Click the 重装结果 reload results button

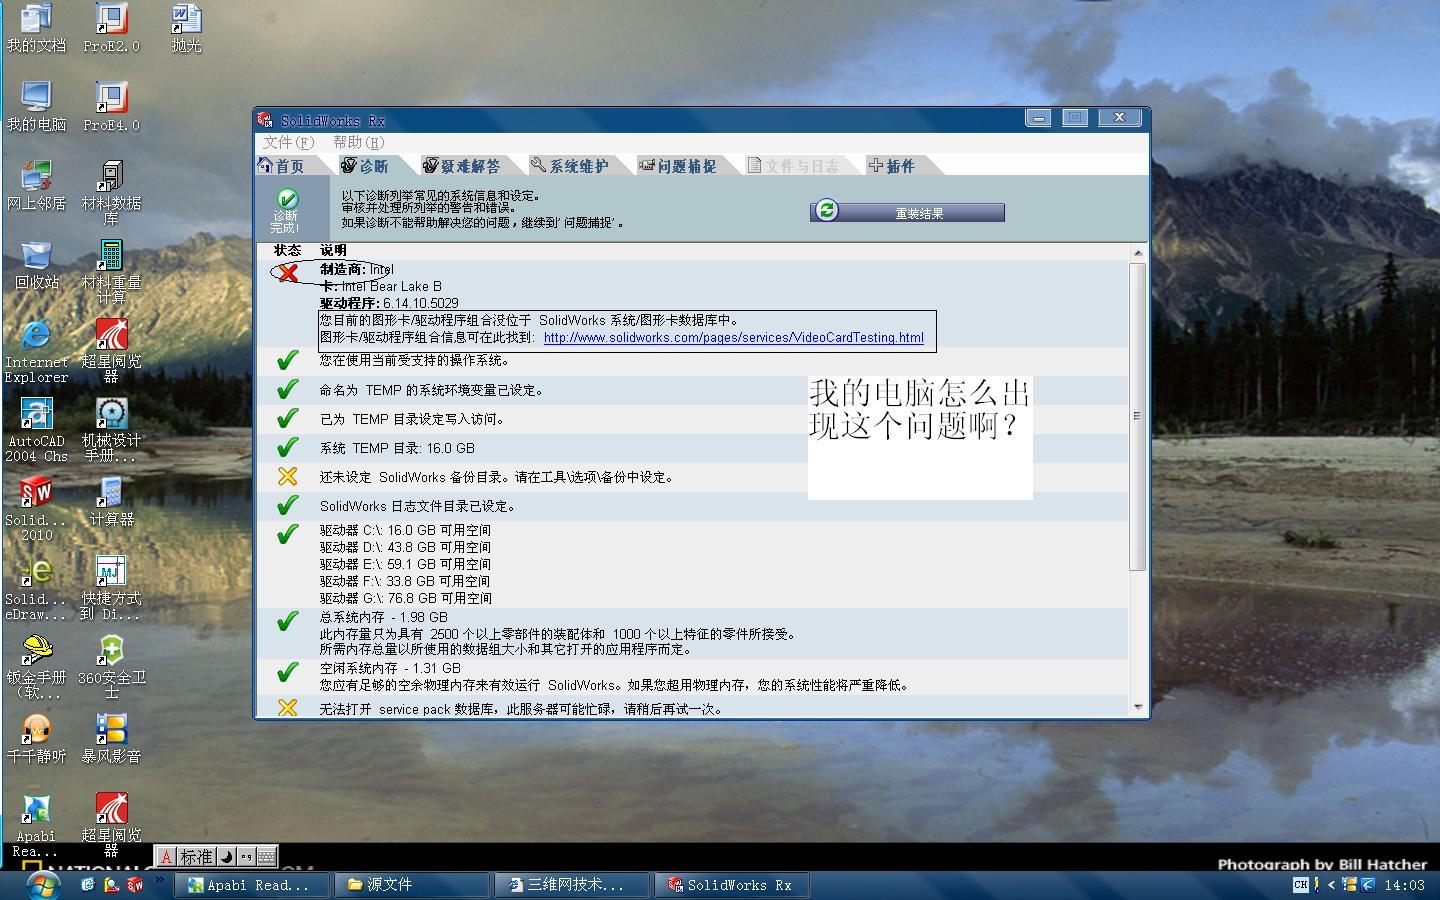(907, 213)
